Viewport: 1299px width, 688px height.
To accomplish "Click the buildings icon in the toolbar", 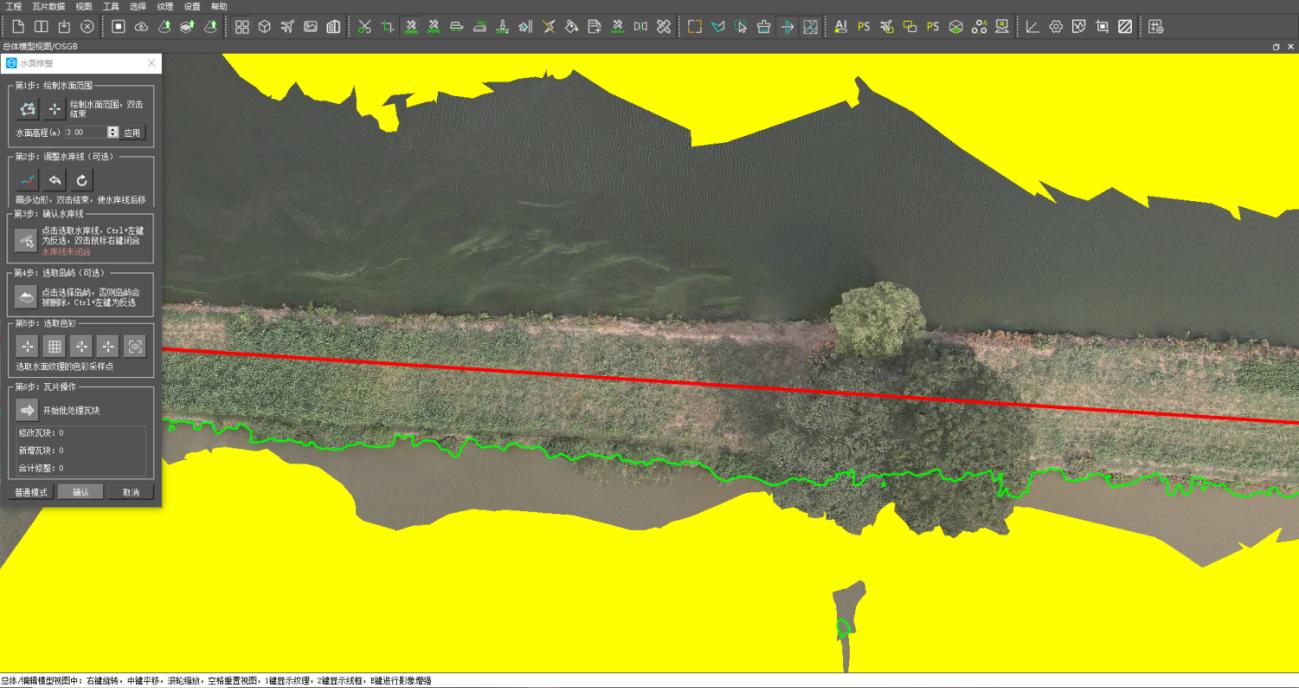I will 334,26.
